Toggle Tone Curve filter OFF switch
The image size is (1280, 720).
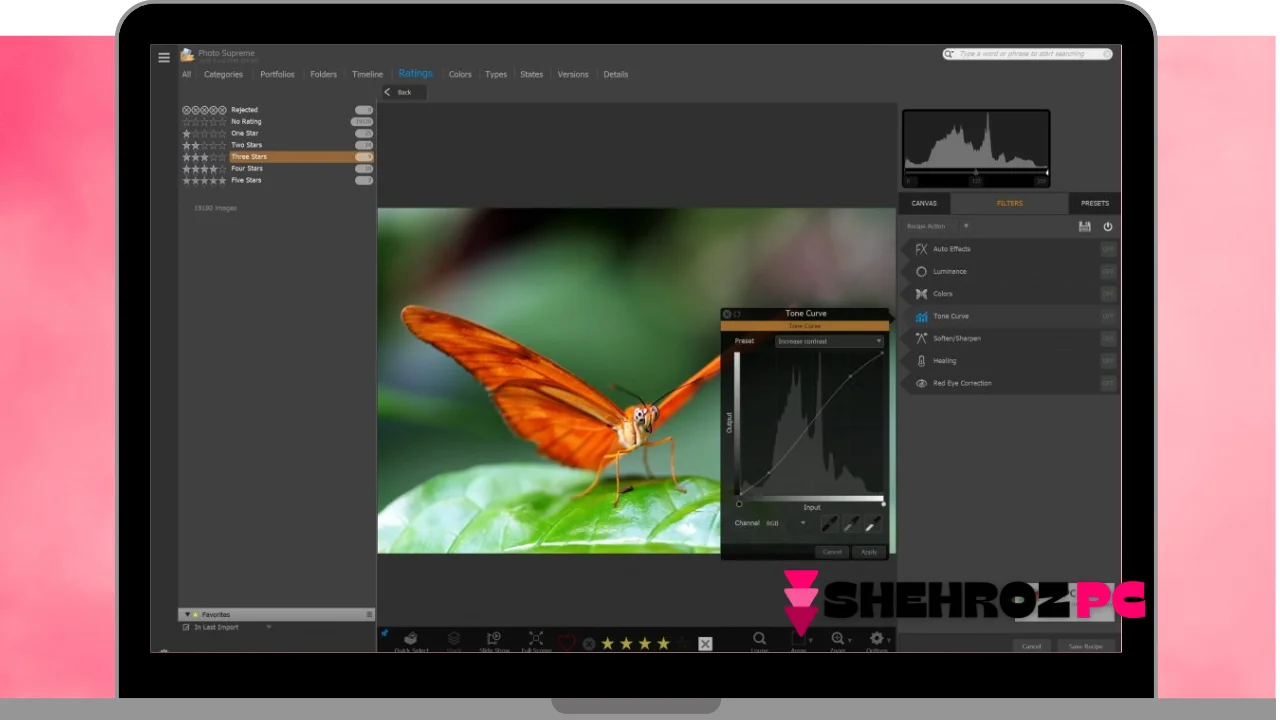[1108, 316]
